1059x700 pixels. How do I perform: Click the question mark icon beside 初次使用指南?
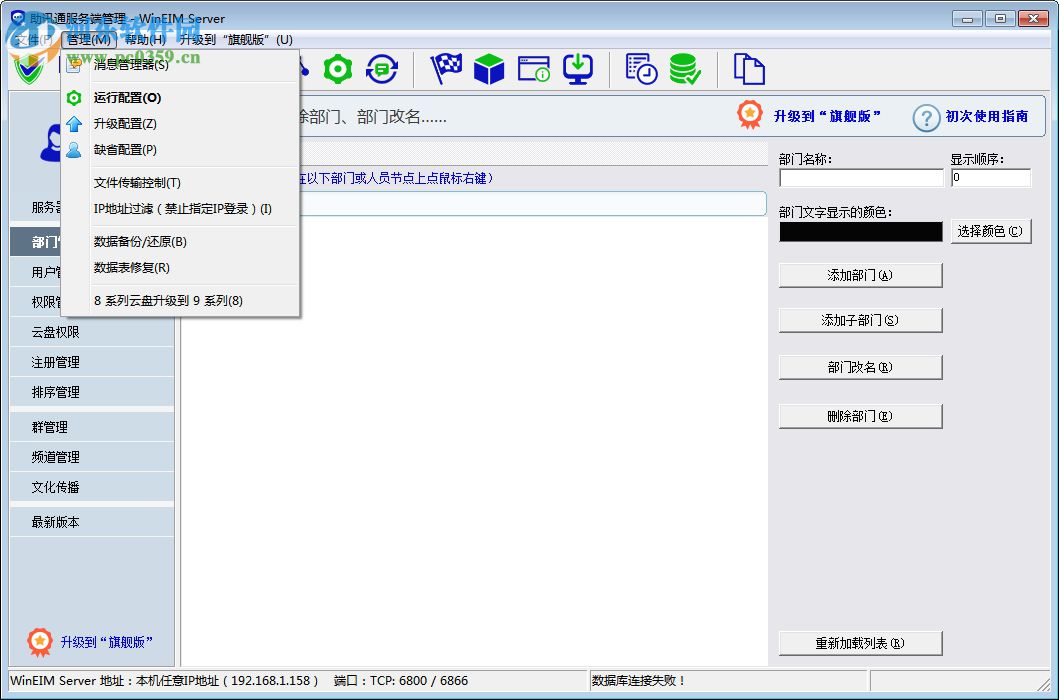tap(925, 118)
